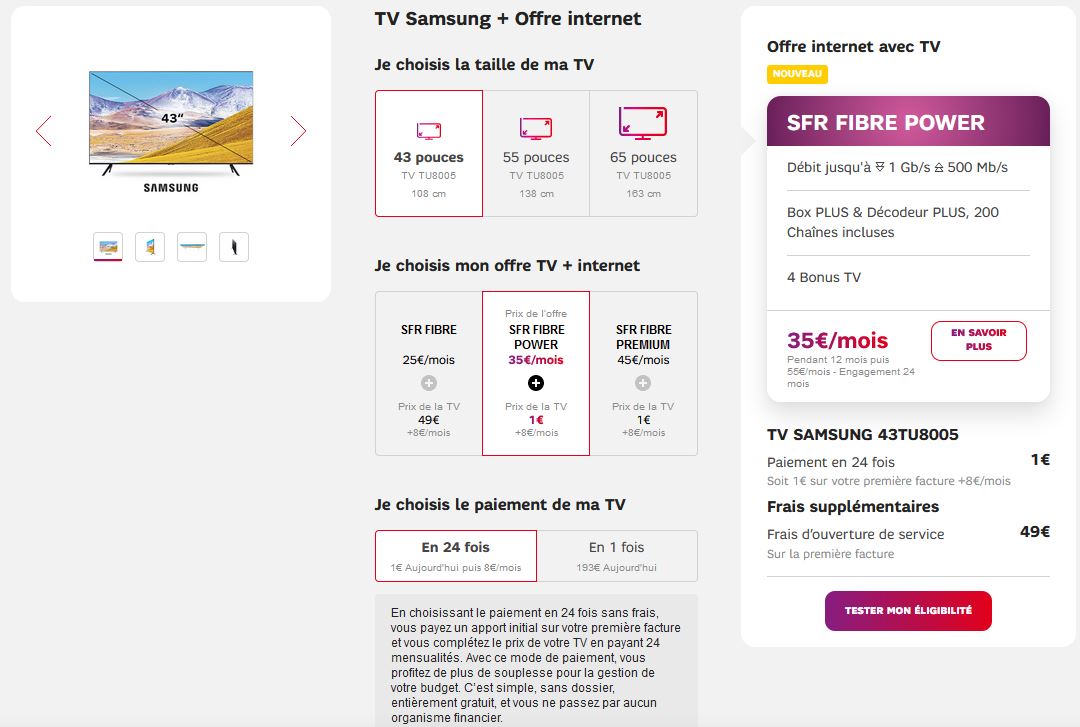Click the EN SAVOIR PLUS button

pyautogui.click(x=978, y=340)
